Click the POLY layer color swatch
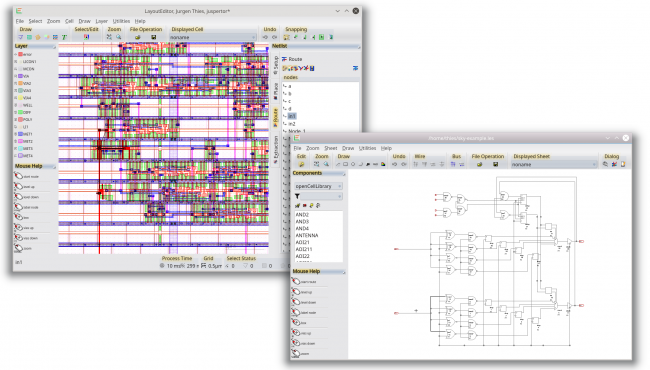This screenshot has width=650, height=370. (x=20, y=120)
